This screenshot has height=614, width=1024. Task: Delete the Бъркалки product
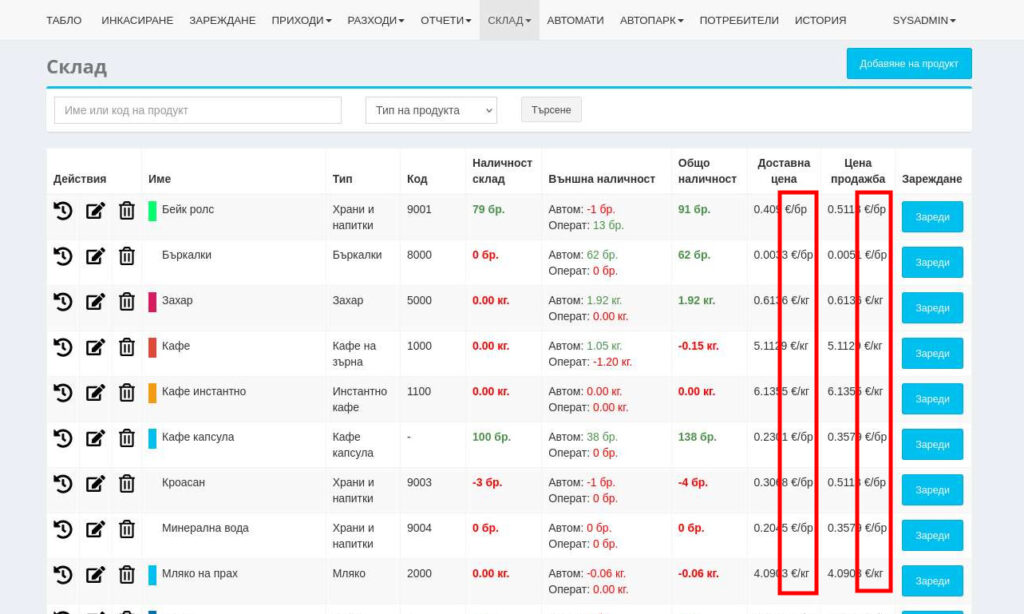[127, 256]
